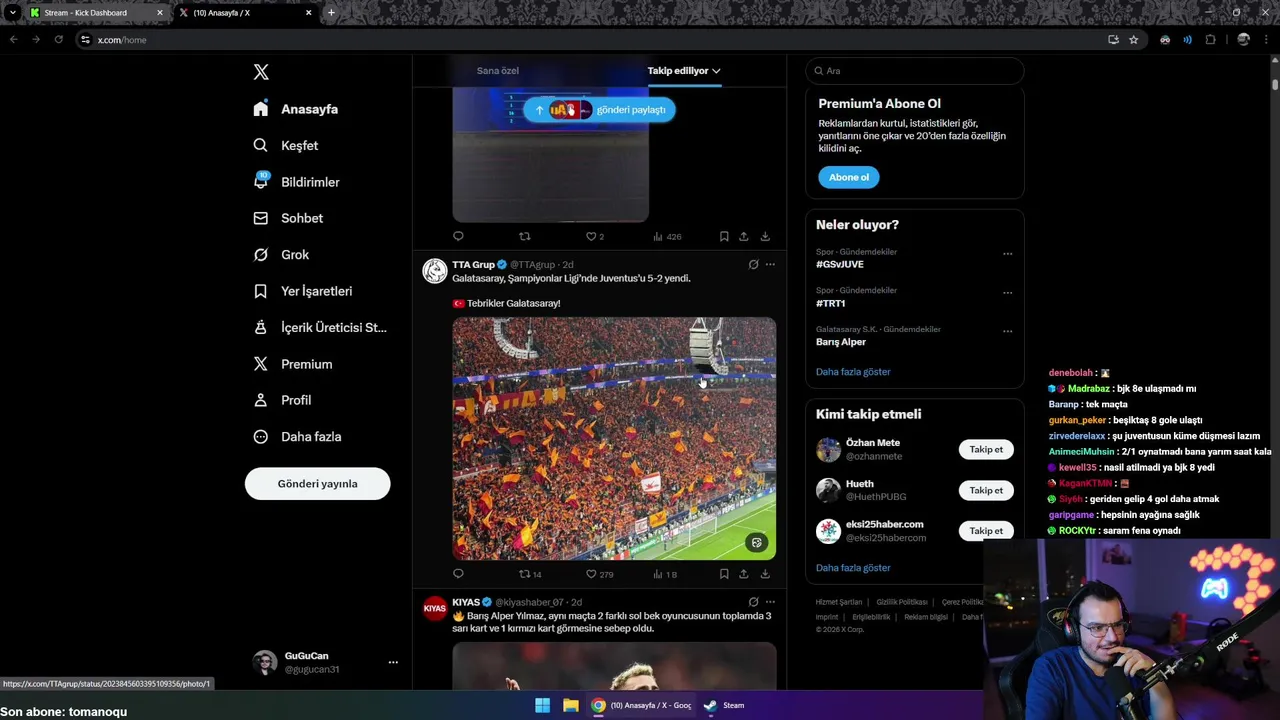This screenshot has width=1280, height=720.
Task: Click the image edit icon on stadium photo
Action: 757,543
